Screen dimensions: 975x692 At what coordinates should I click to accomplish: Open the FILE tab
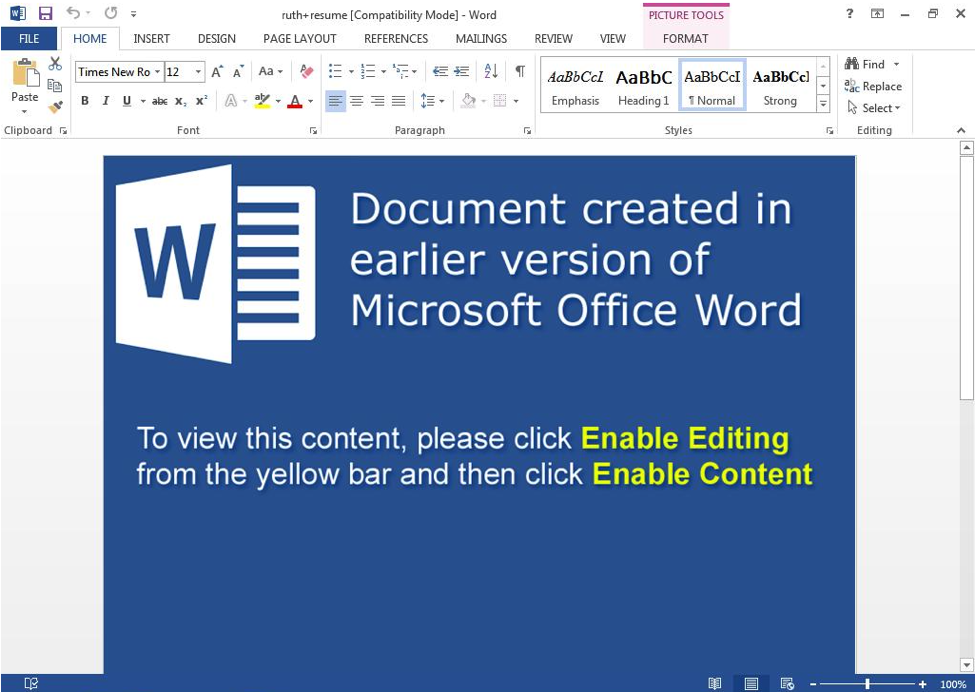click(x=29, y=39)
